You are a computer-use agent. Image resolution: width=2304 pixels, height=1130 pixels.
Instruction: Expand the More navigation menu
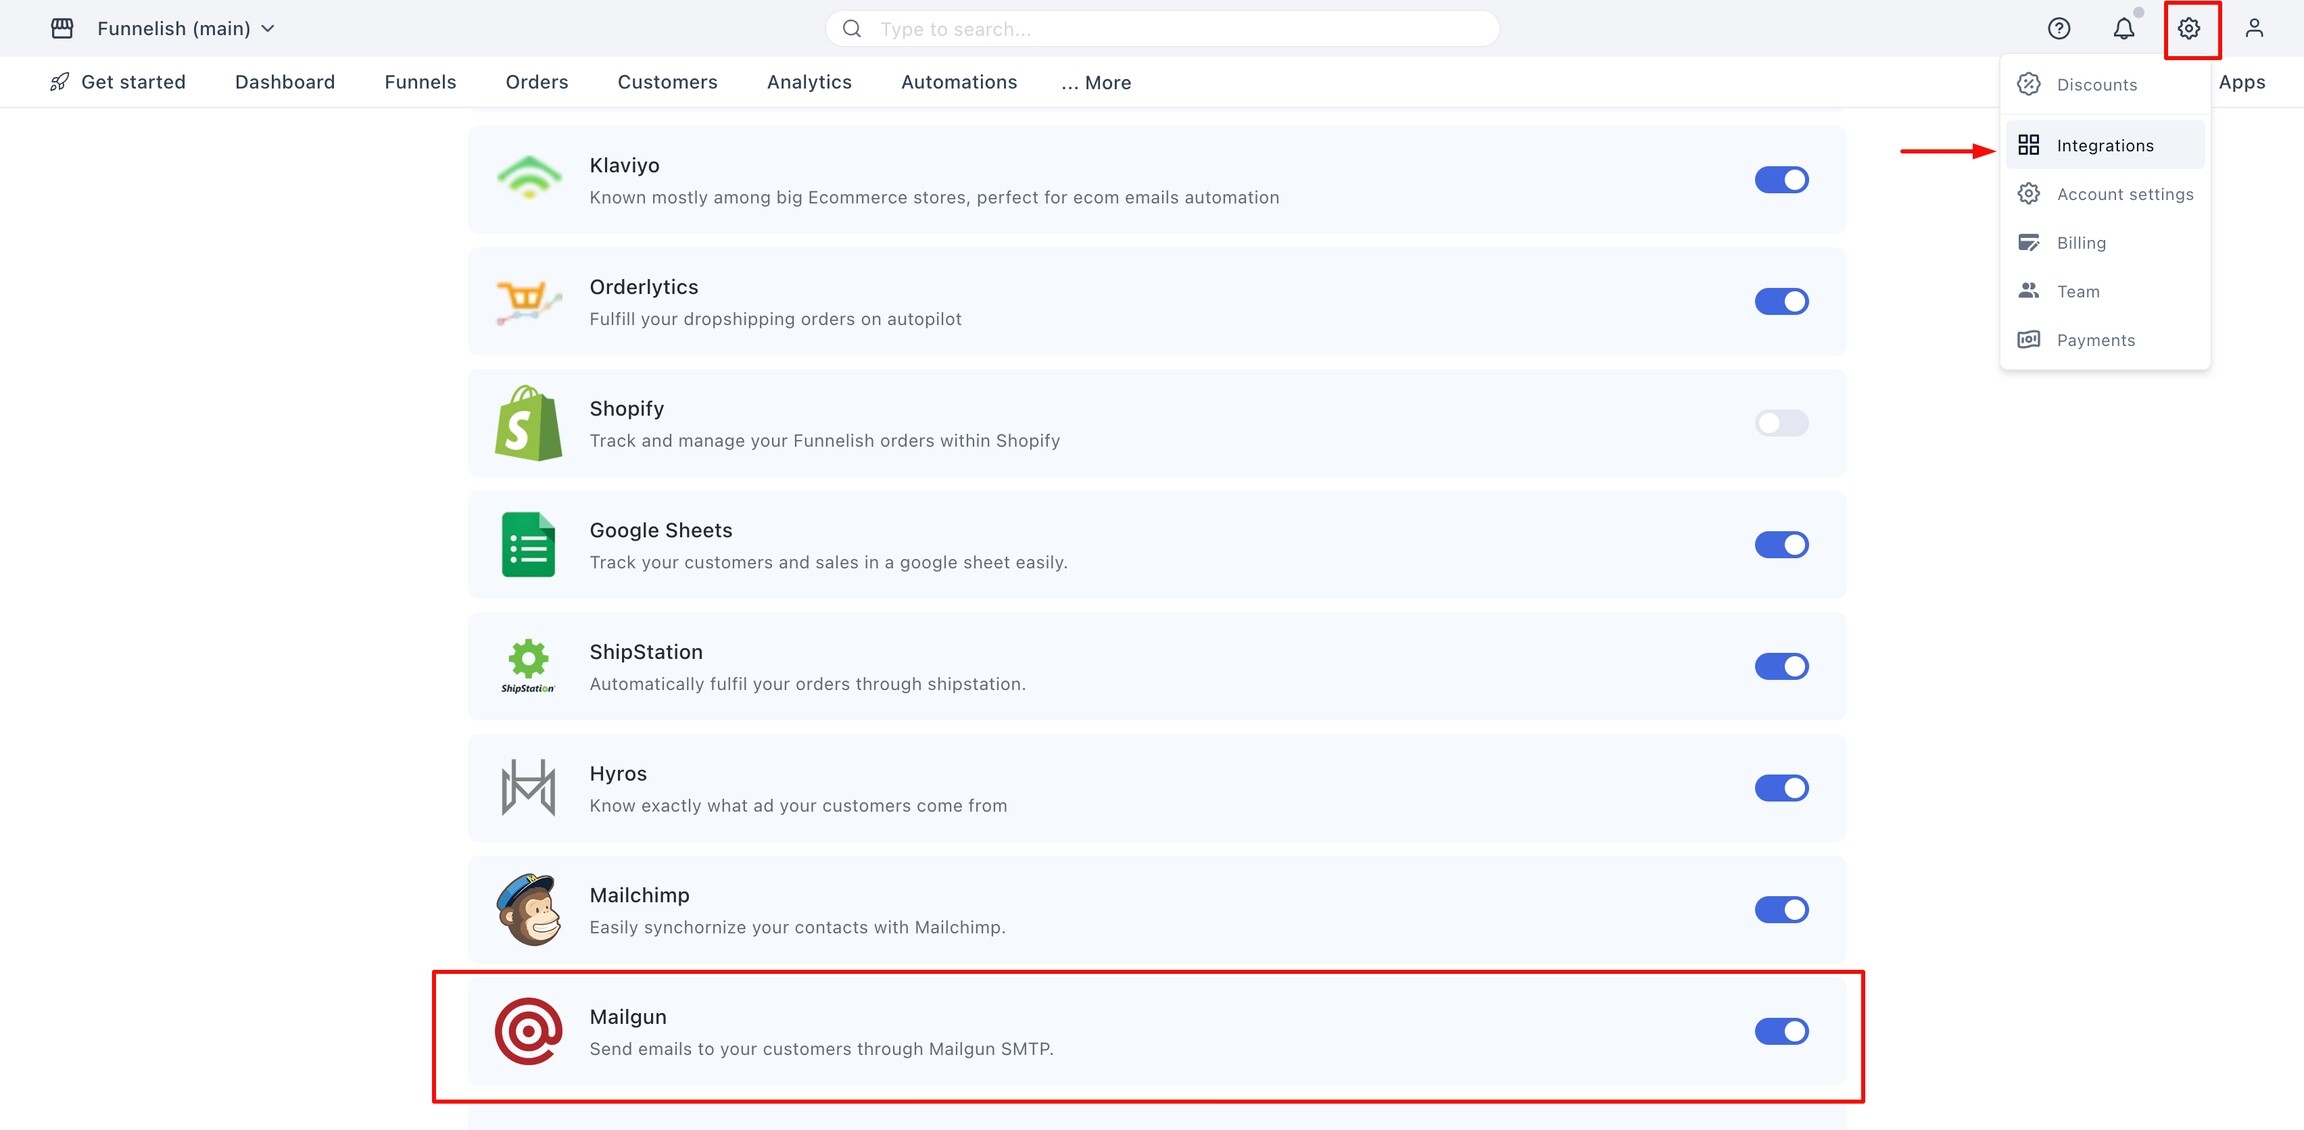1096,83
